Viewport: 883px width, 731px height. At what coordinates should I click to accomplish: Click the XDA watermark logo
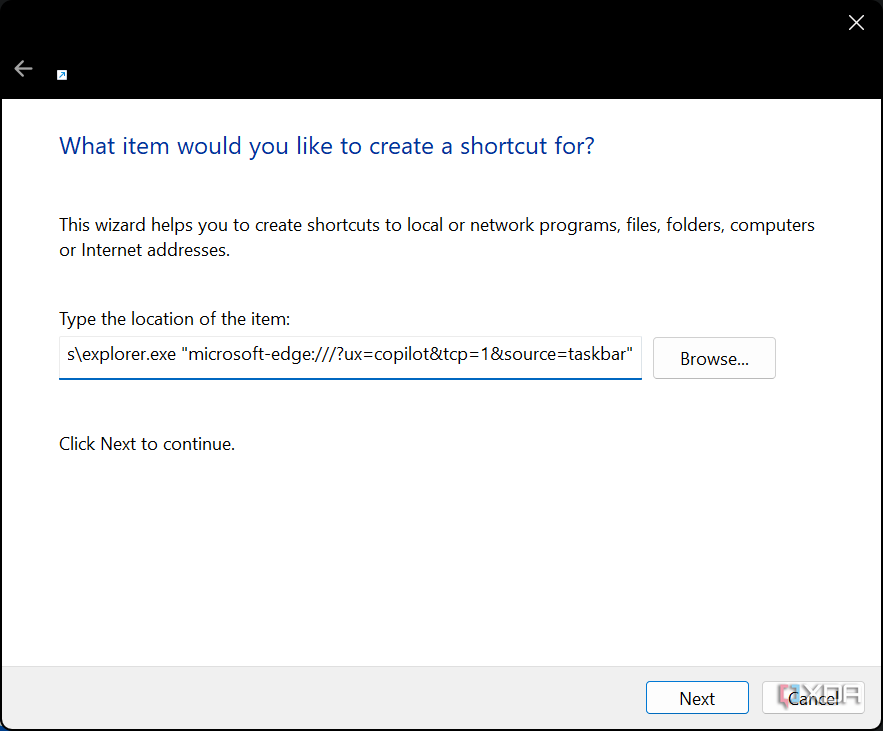[x=820, y=695]
